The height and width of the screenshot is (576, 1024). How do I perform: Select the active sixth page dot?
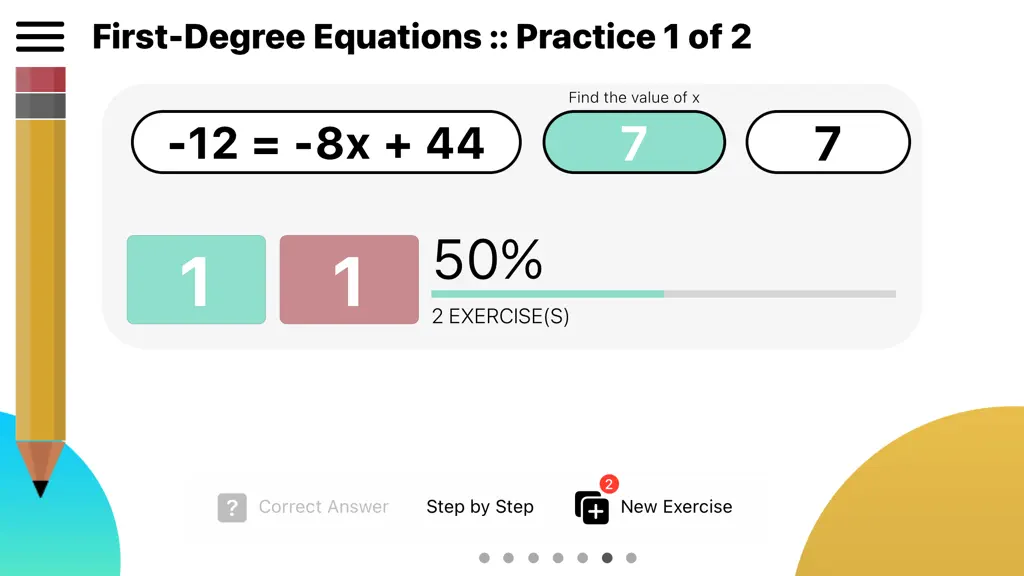607,558
